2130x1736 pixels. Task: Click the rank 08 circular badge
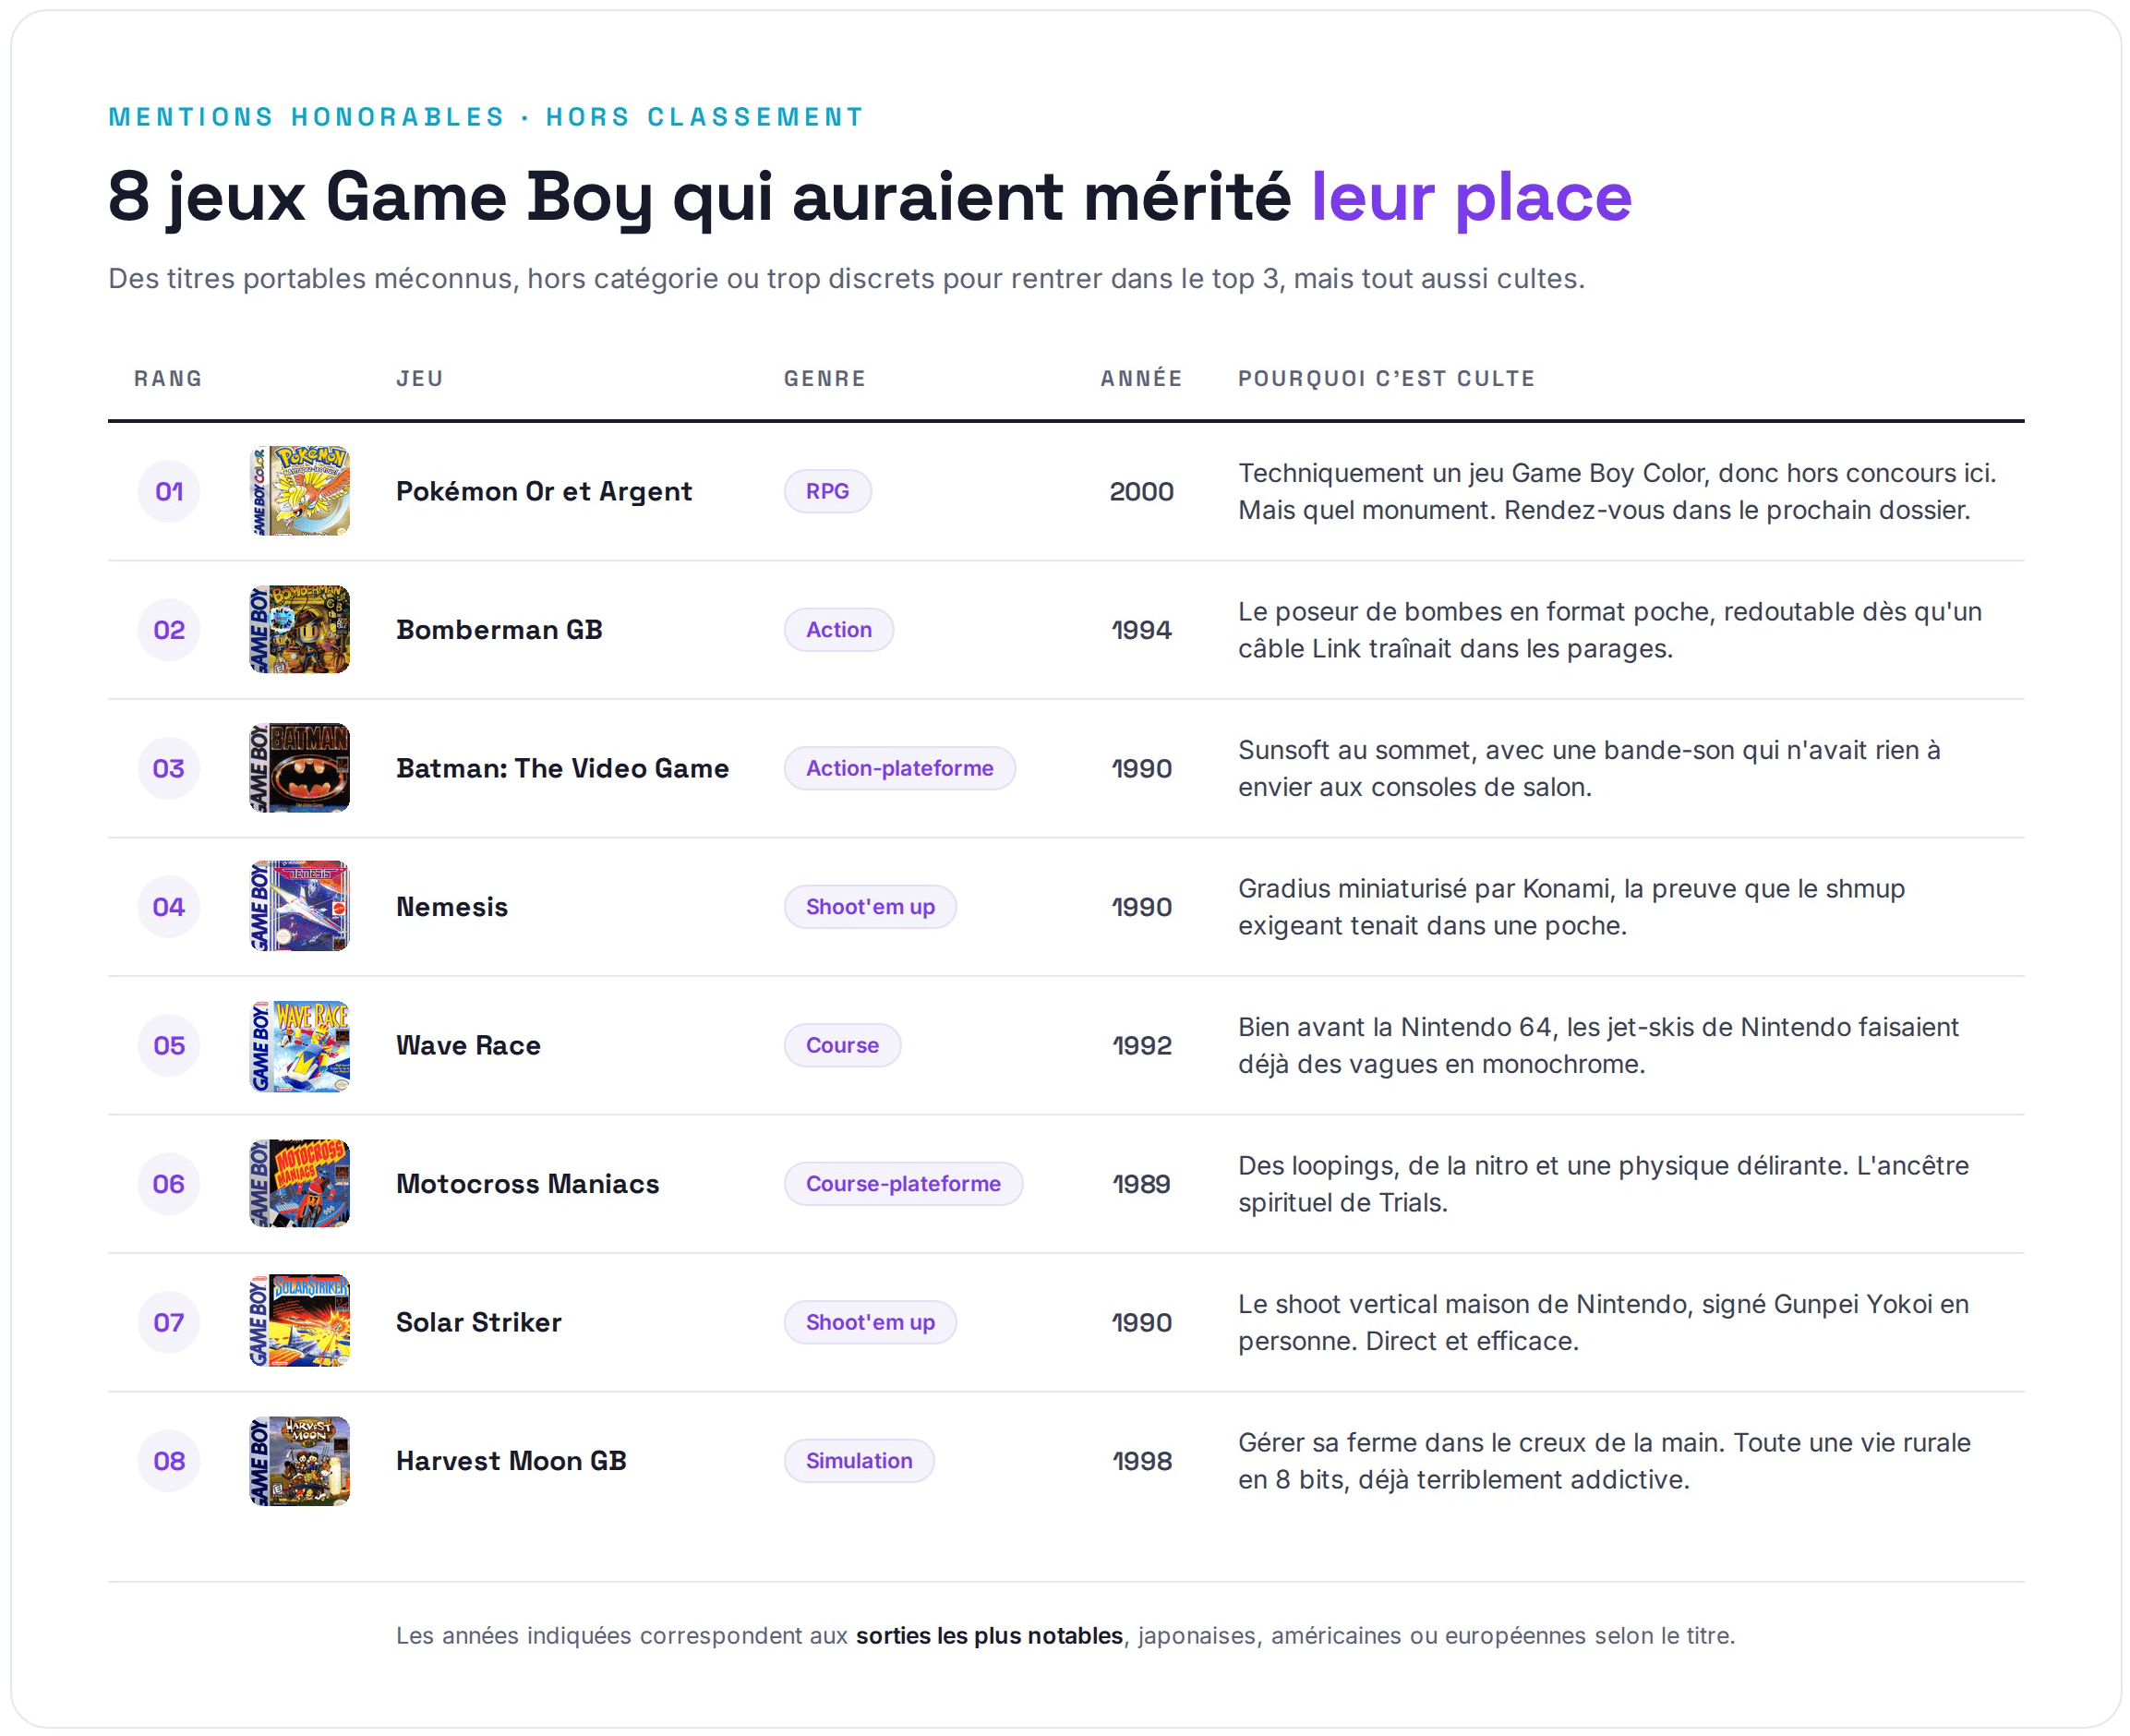click(x=169, y=1460)
